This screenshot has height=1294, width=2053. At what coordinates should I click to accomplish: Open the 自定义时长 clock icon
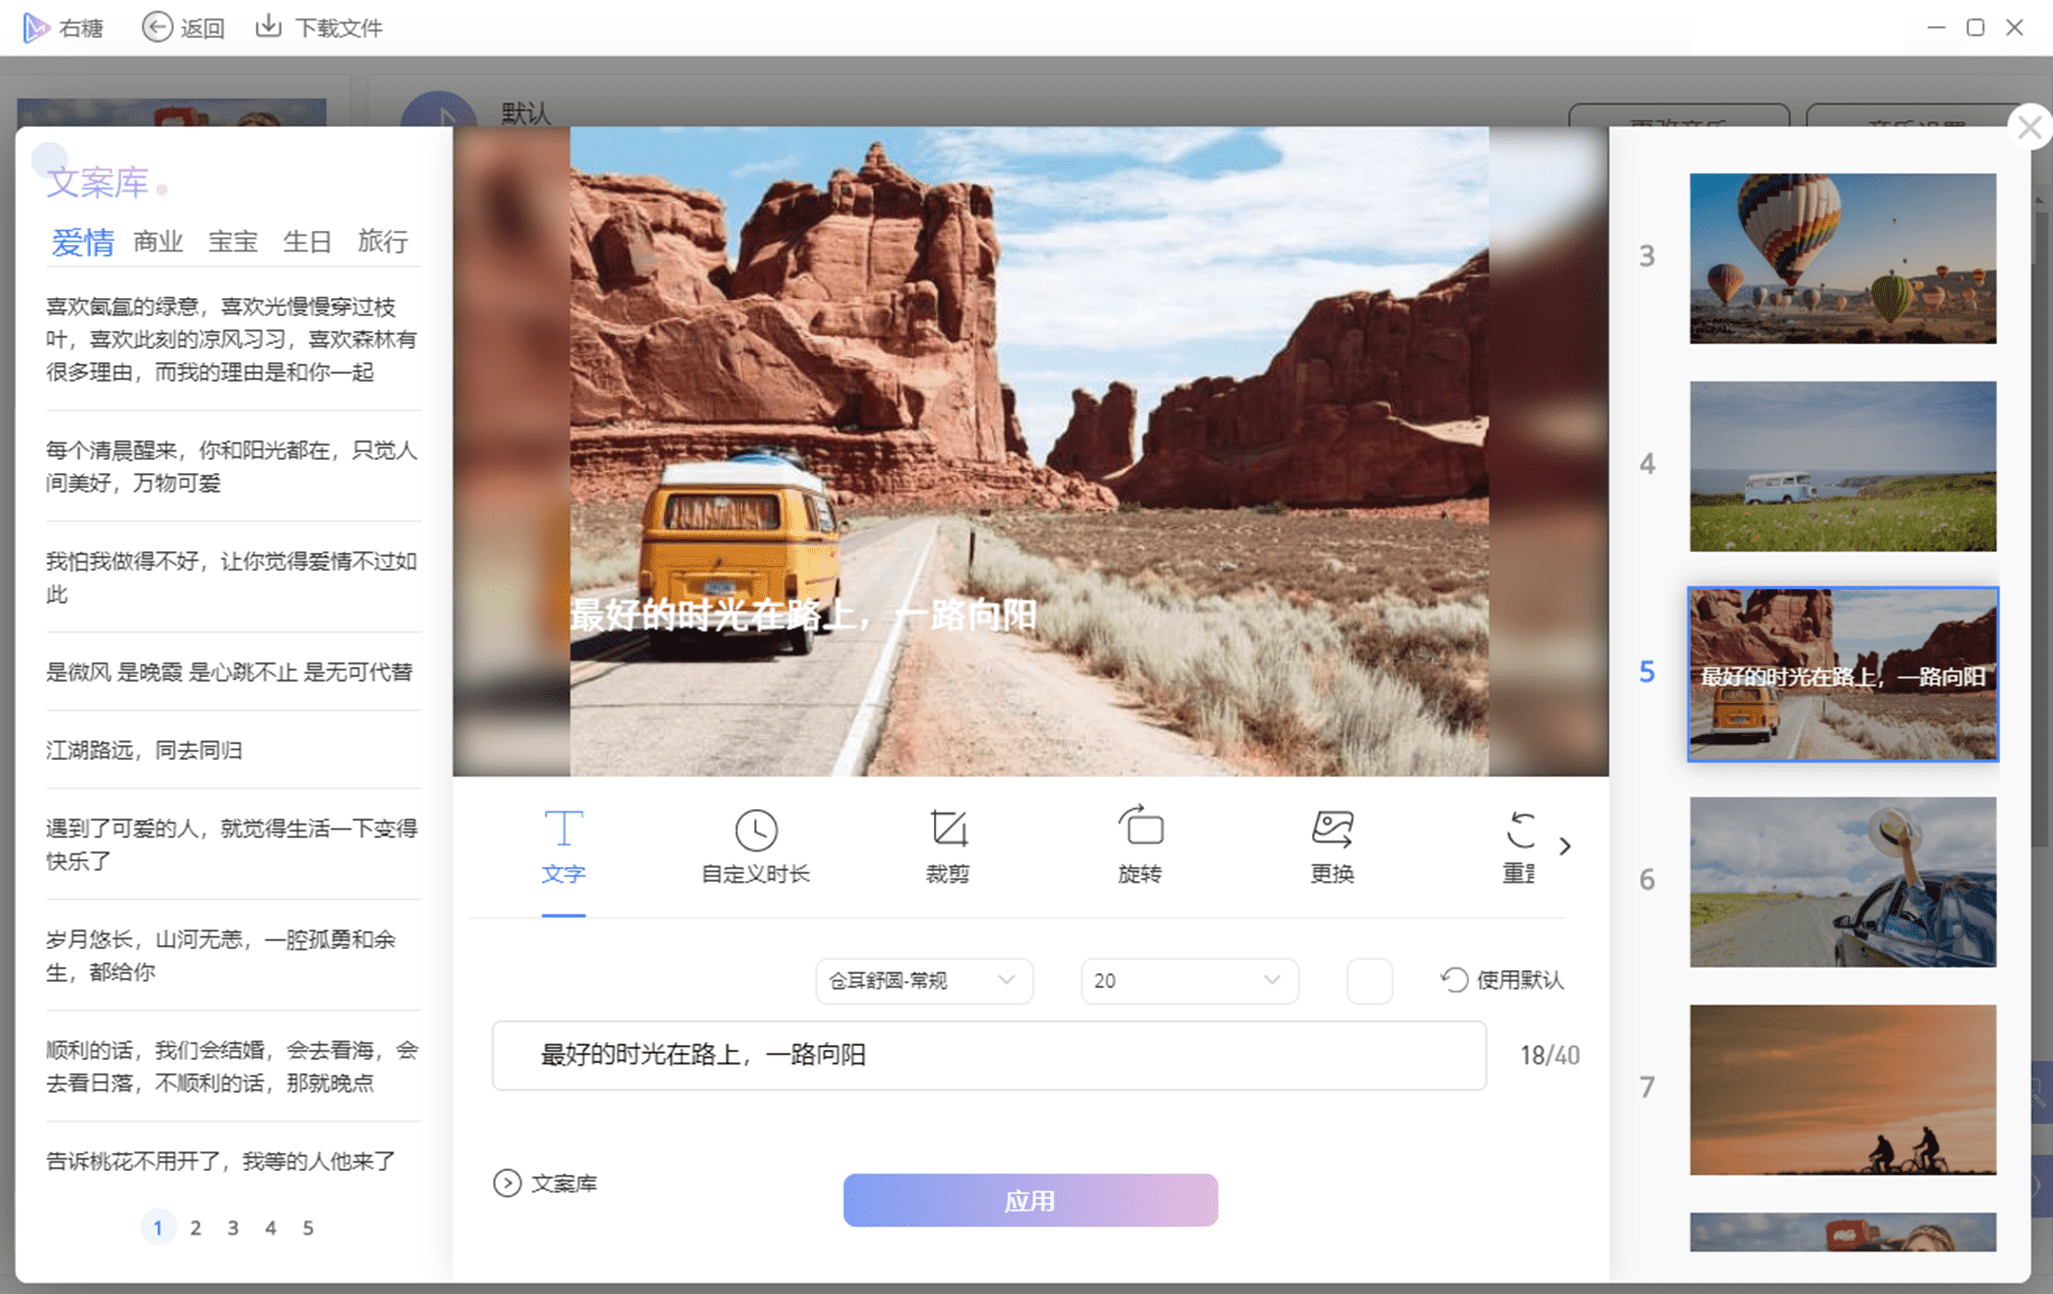pos(756,829)
